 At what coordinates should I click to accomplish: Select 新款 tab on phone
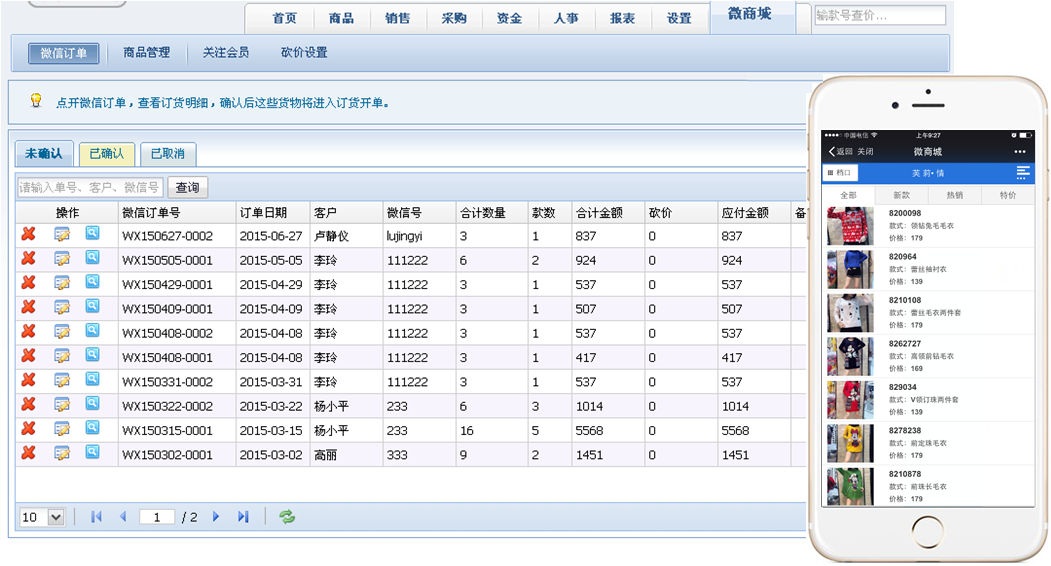pyautogui.click(x=902, y=195)
